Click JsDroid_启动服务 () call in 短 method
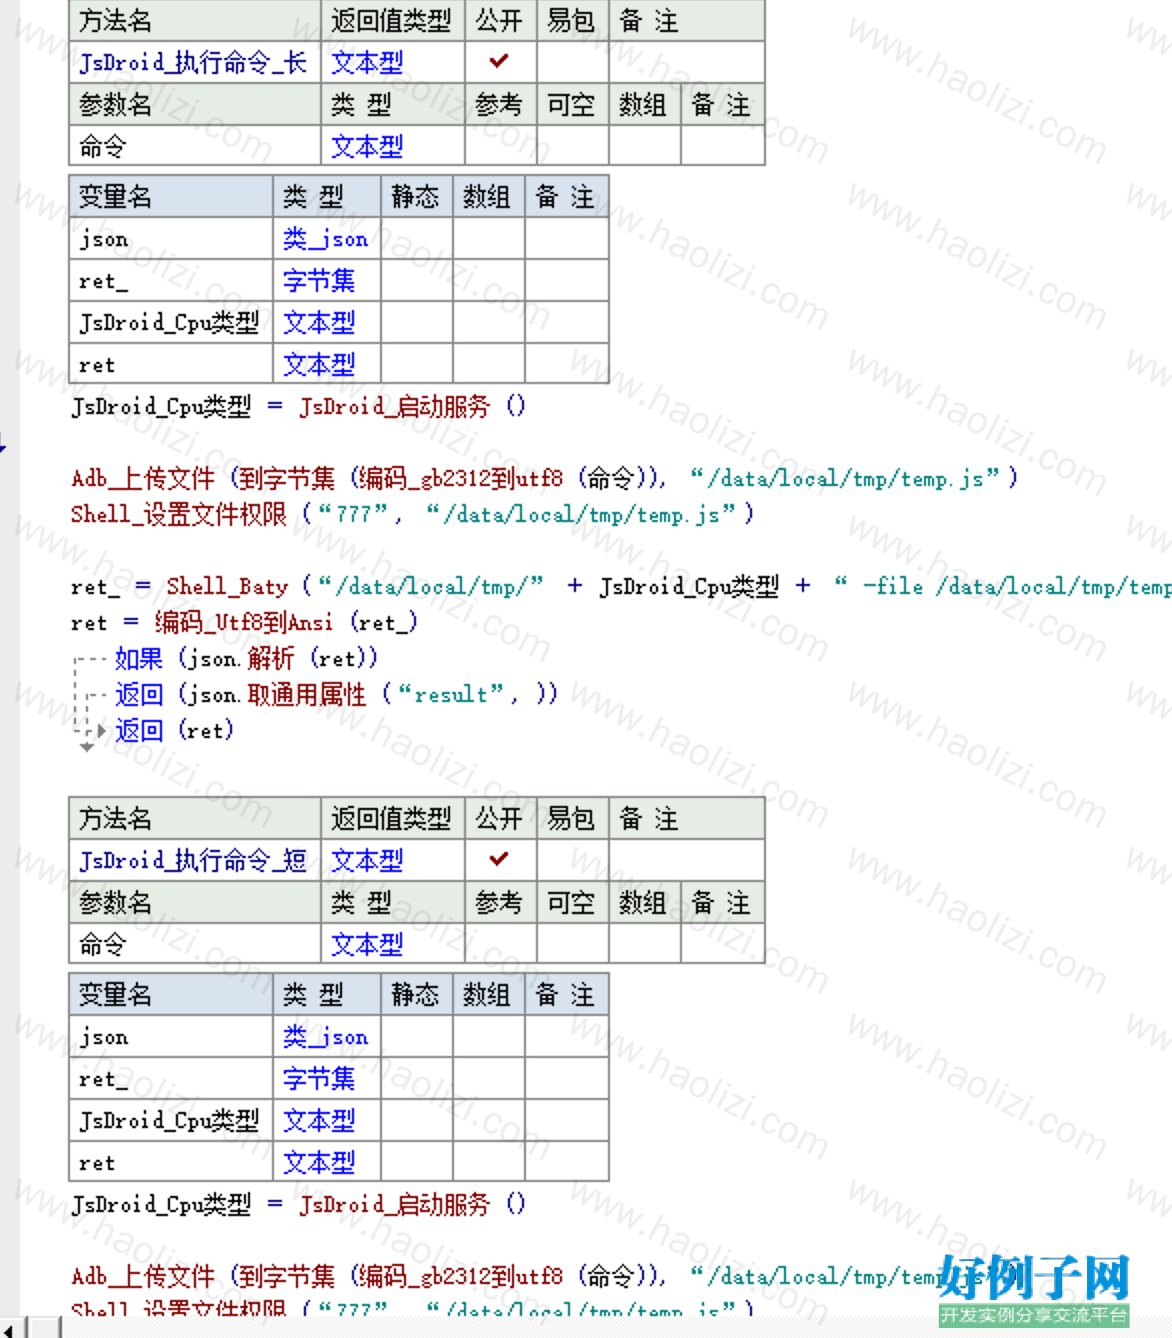Screen dimensions: 1172x1338 pyautogui.click(x=412, y=1205)
